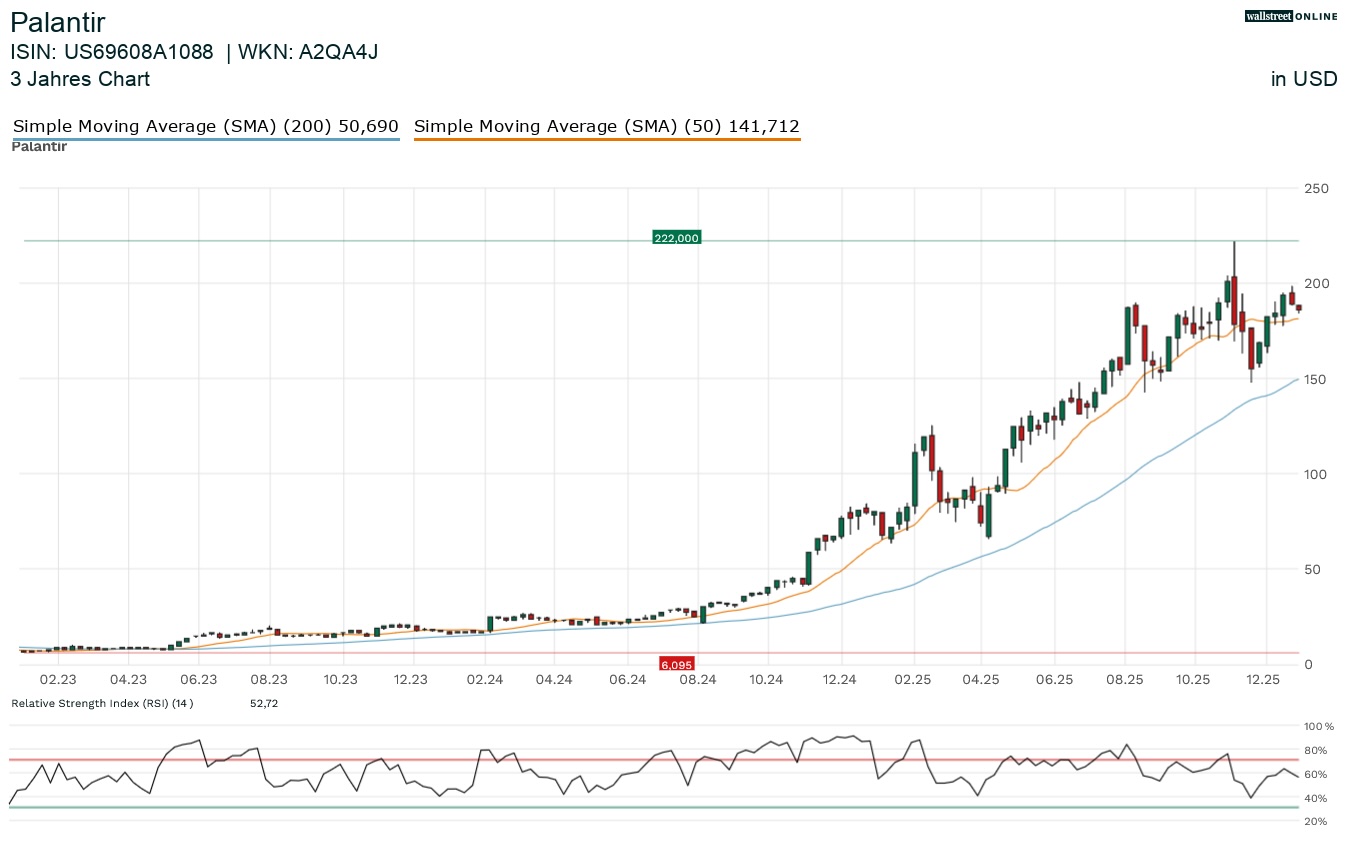Click the Relative Strength Index (RSI) label

click(101, 703)
